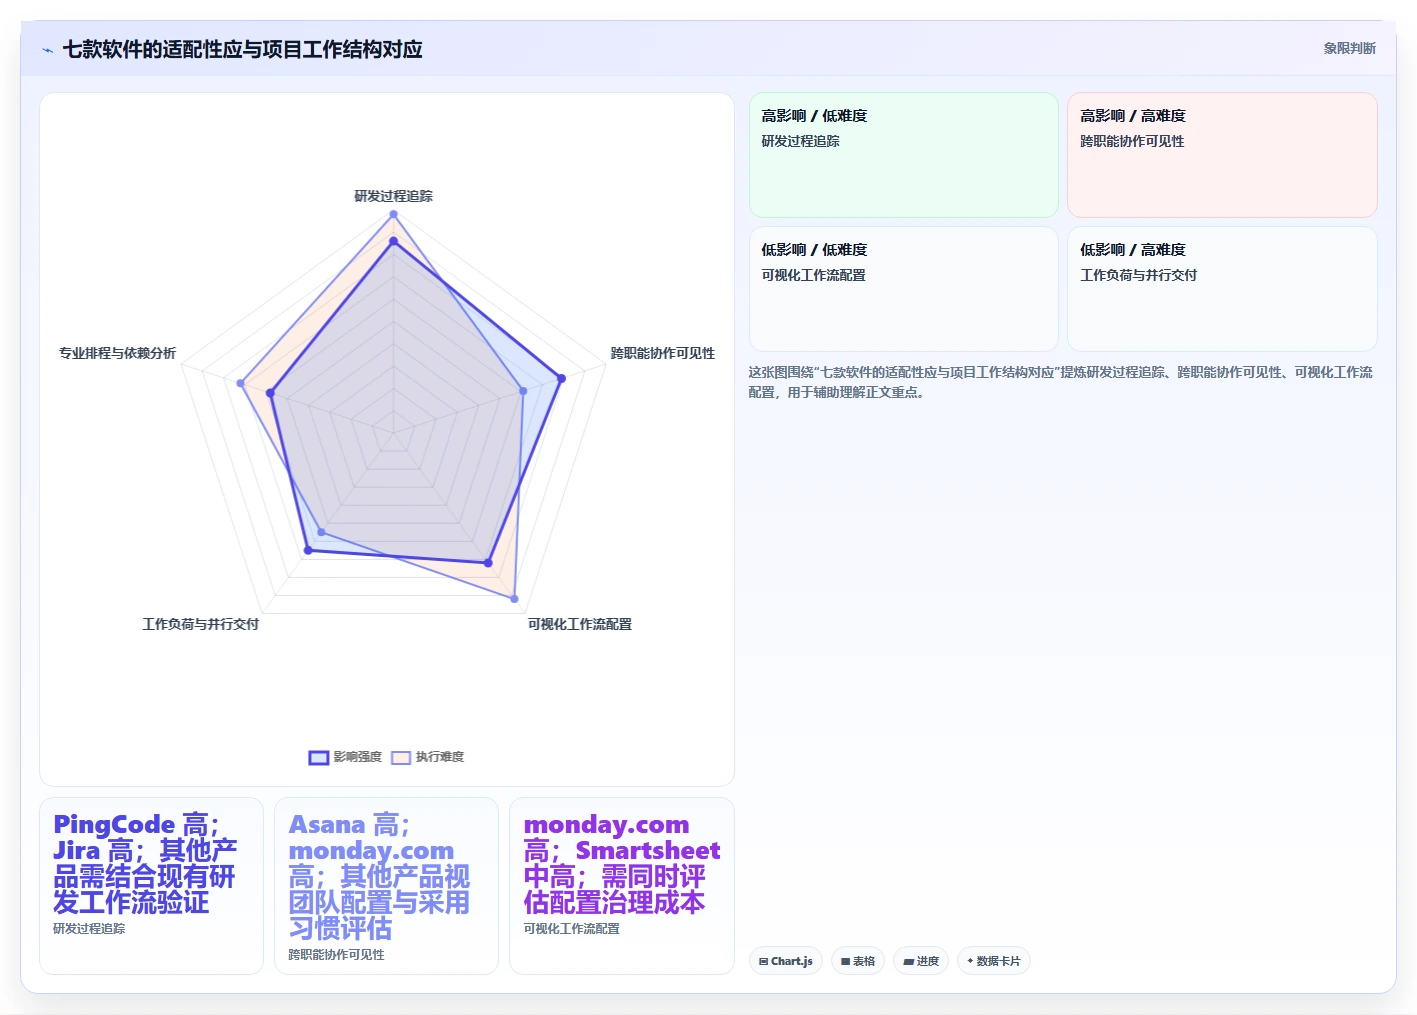Open the 低影响 / 高难度 quadrant card
This screenshot has width=1417, height=1015.
click(1222, 289)
